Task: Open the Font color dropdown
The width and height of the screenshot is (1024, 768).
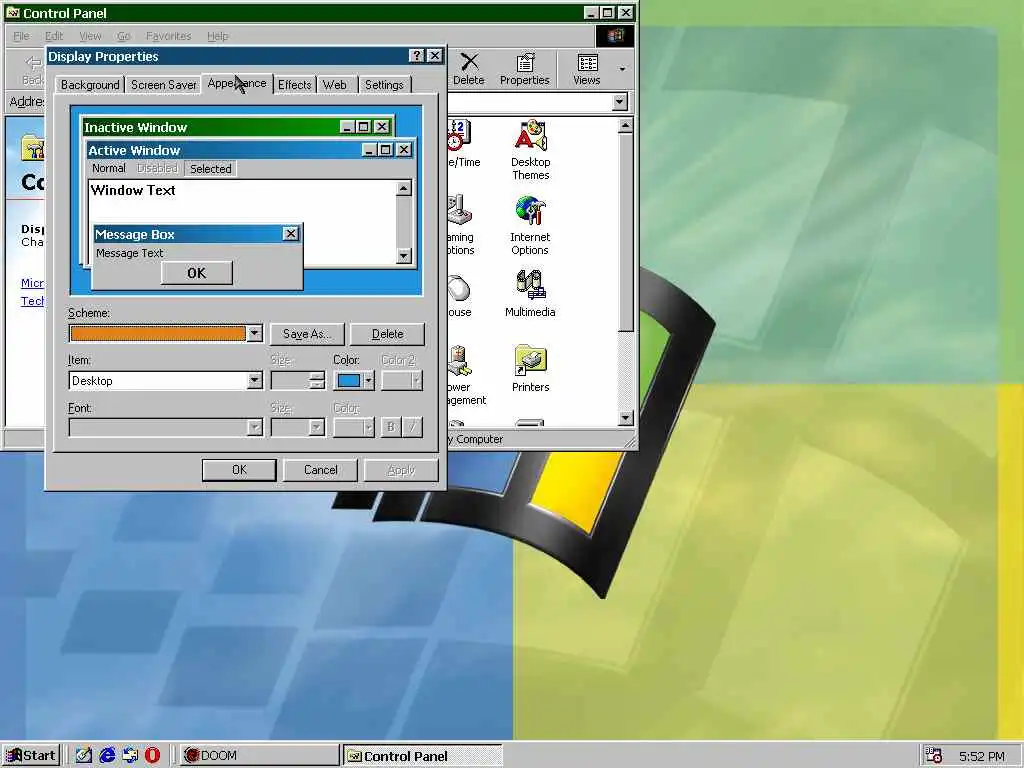Action: coord(354,428)
